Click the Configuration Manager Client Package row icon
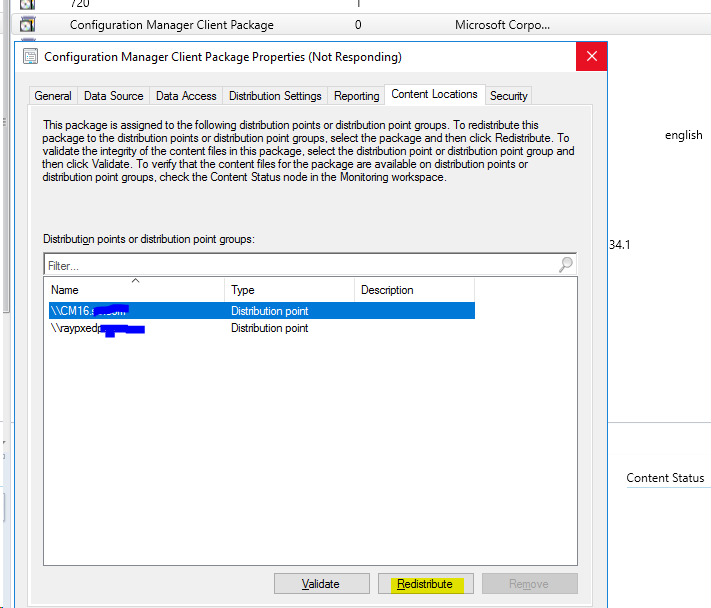 (x=27, y=24)
